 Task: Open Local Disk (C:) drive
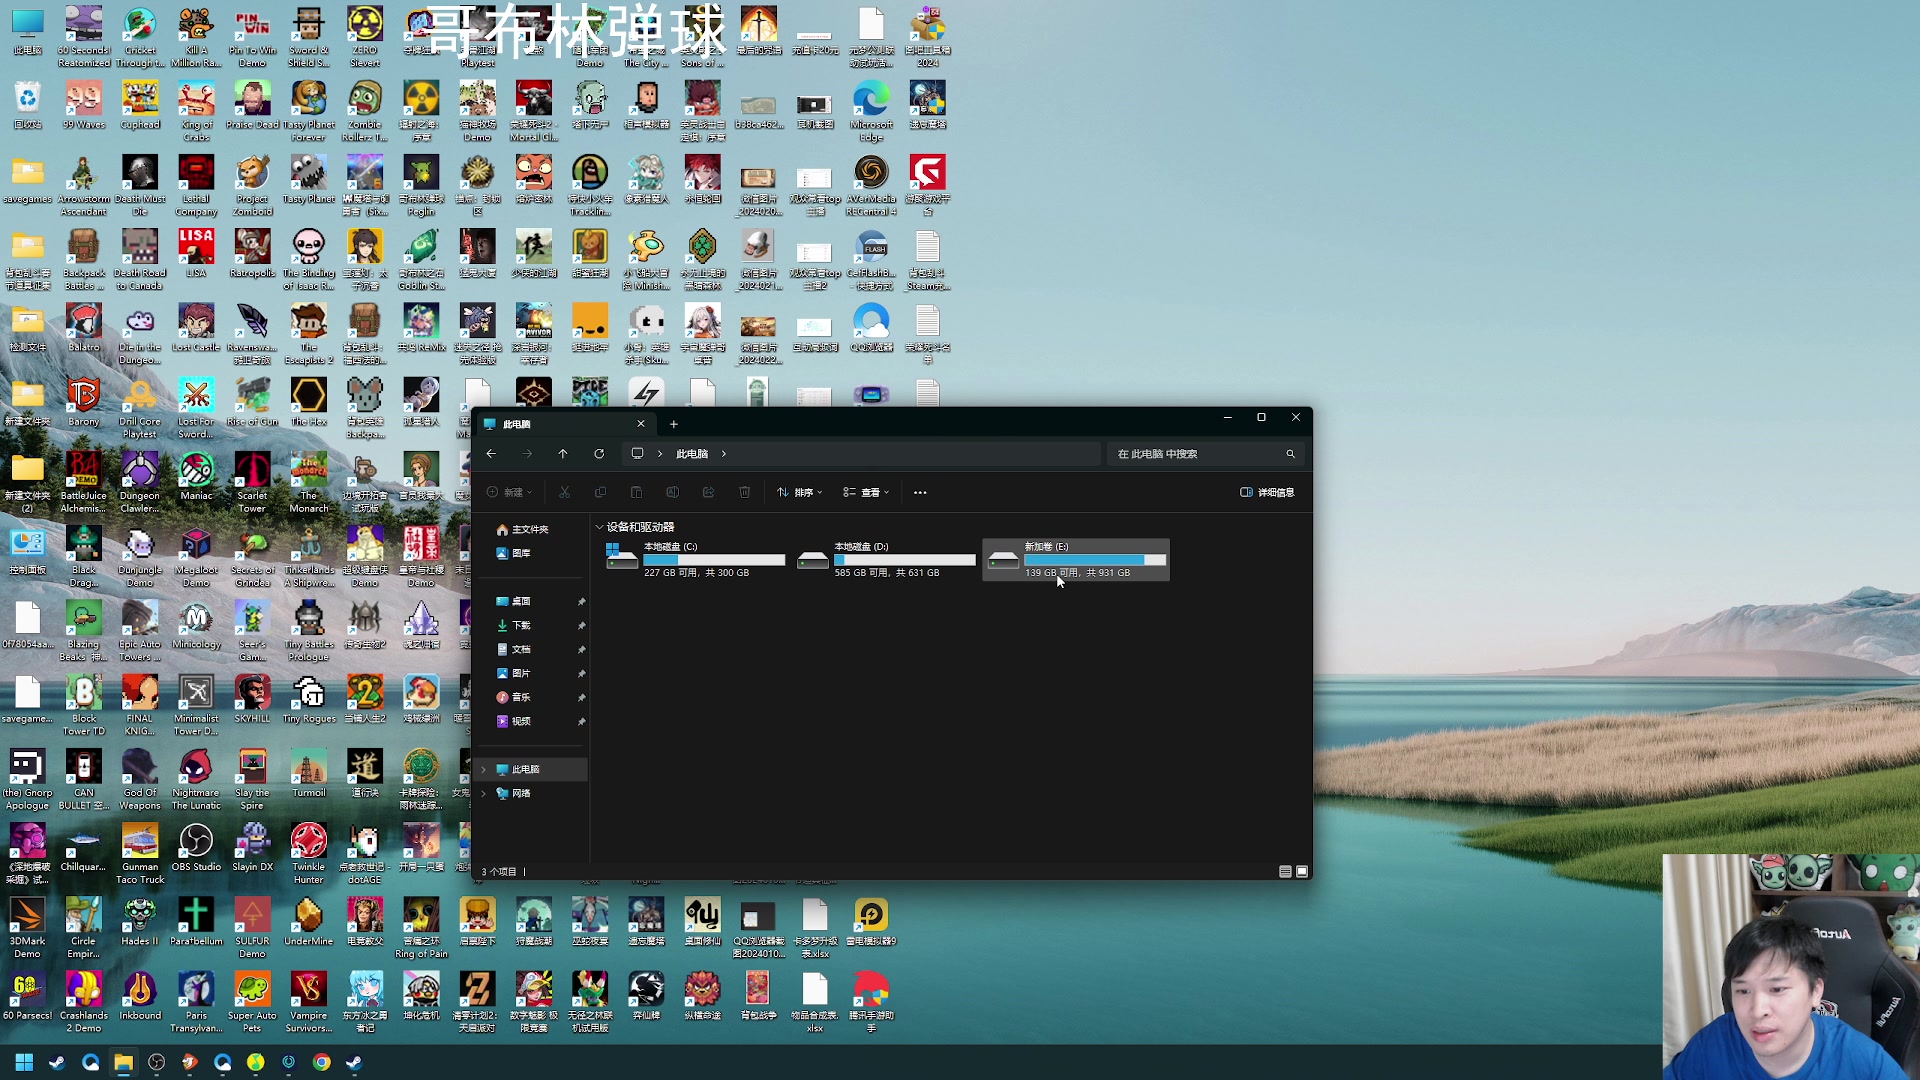695,559
